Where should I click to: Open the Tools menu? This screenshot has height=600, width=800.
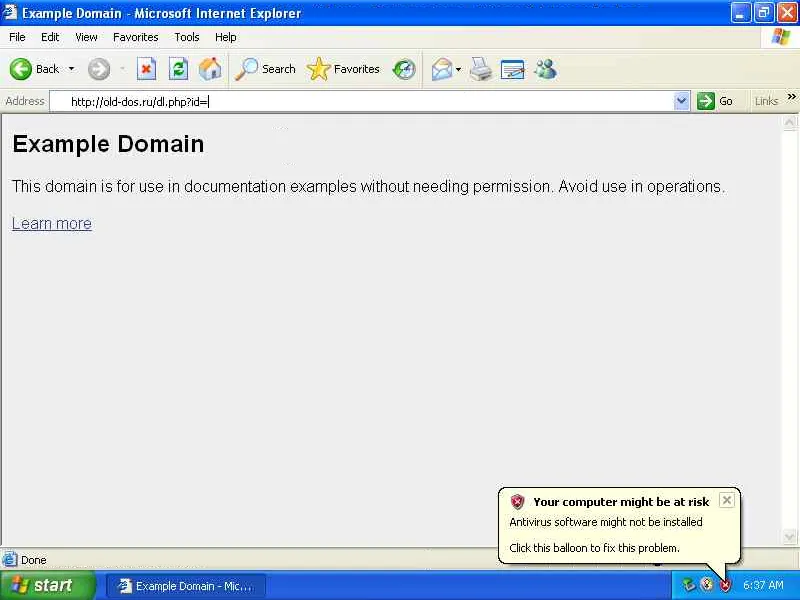click(x=187, y=37)
